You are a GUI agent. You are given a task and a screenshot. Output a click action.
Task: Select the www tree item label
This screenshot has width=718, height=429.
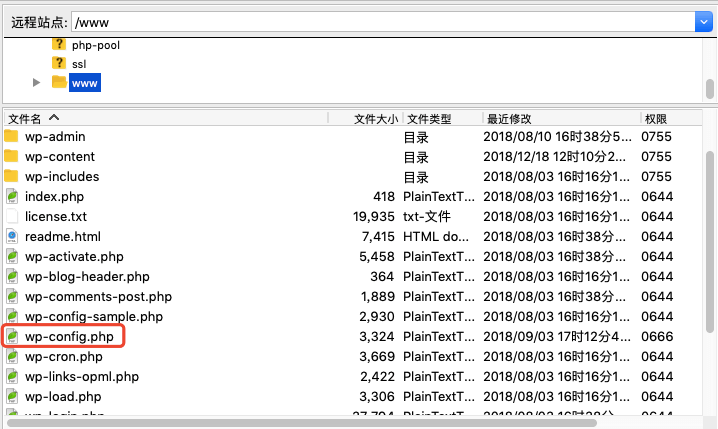85,83
